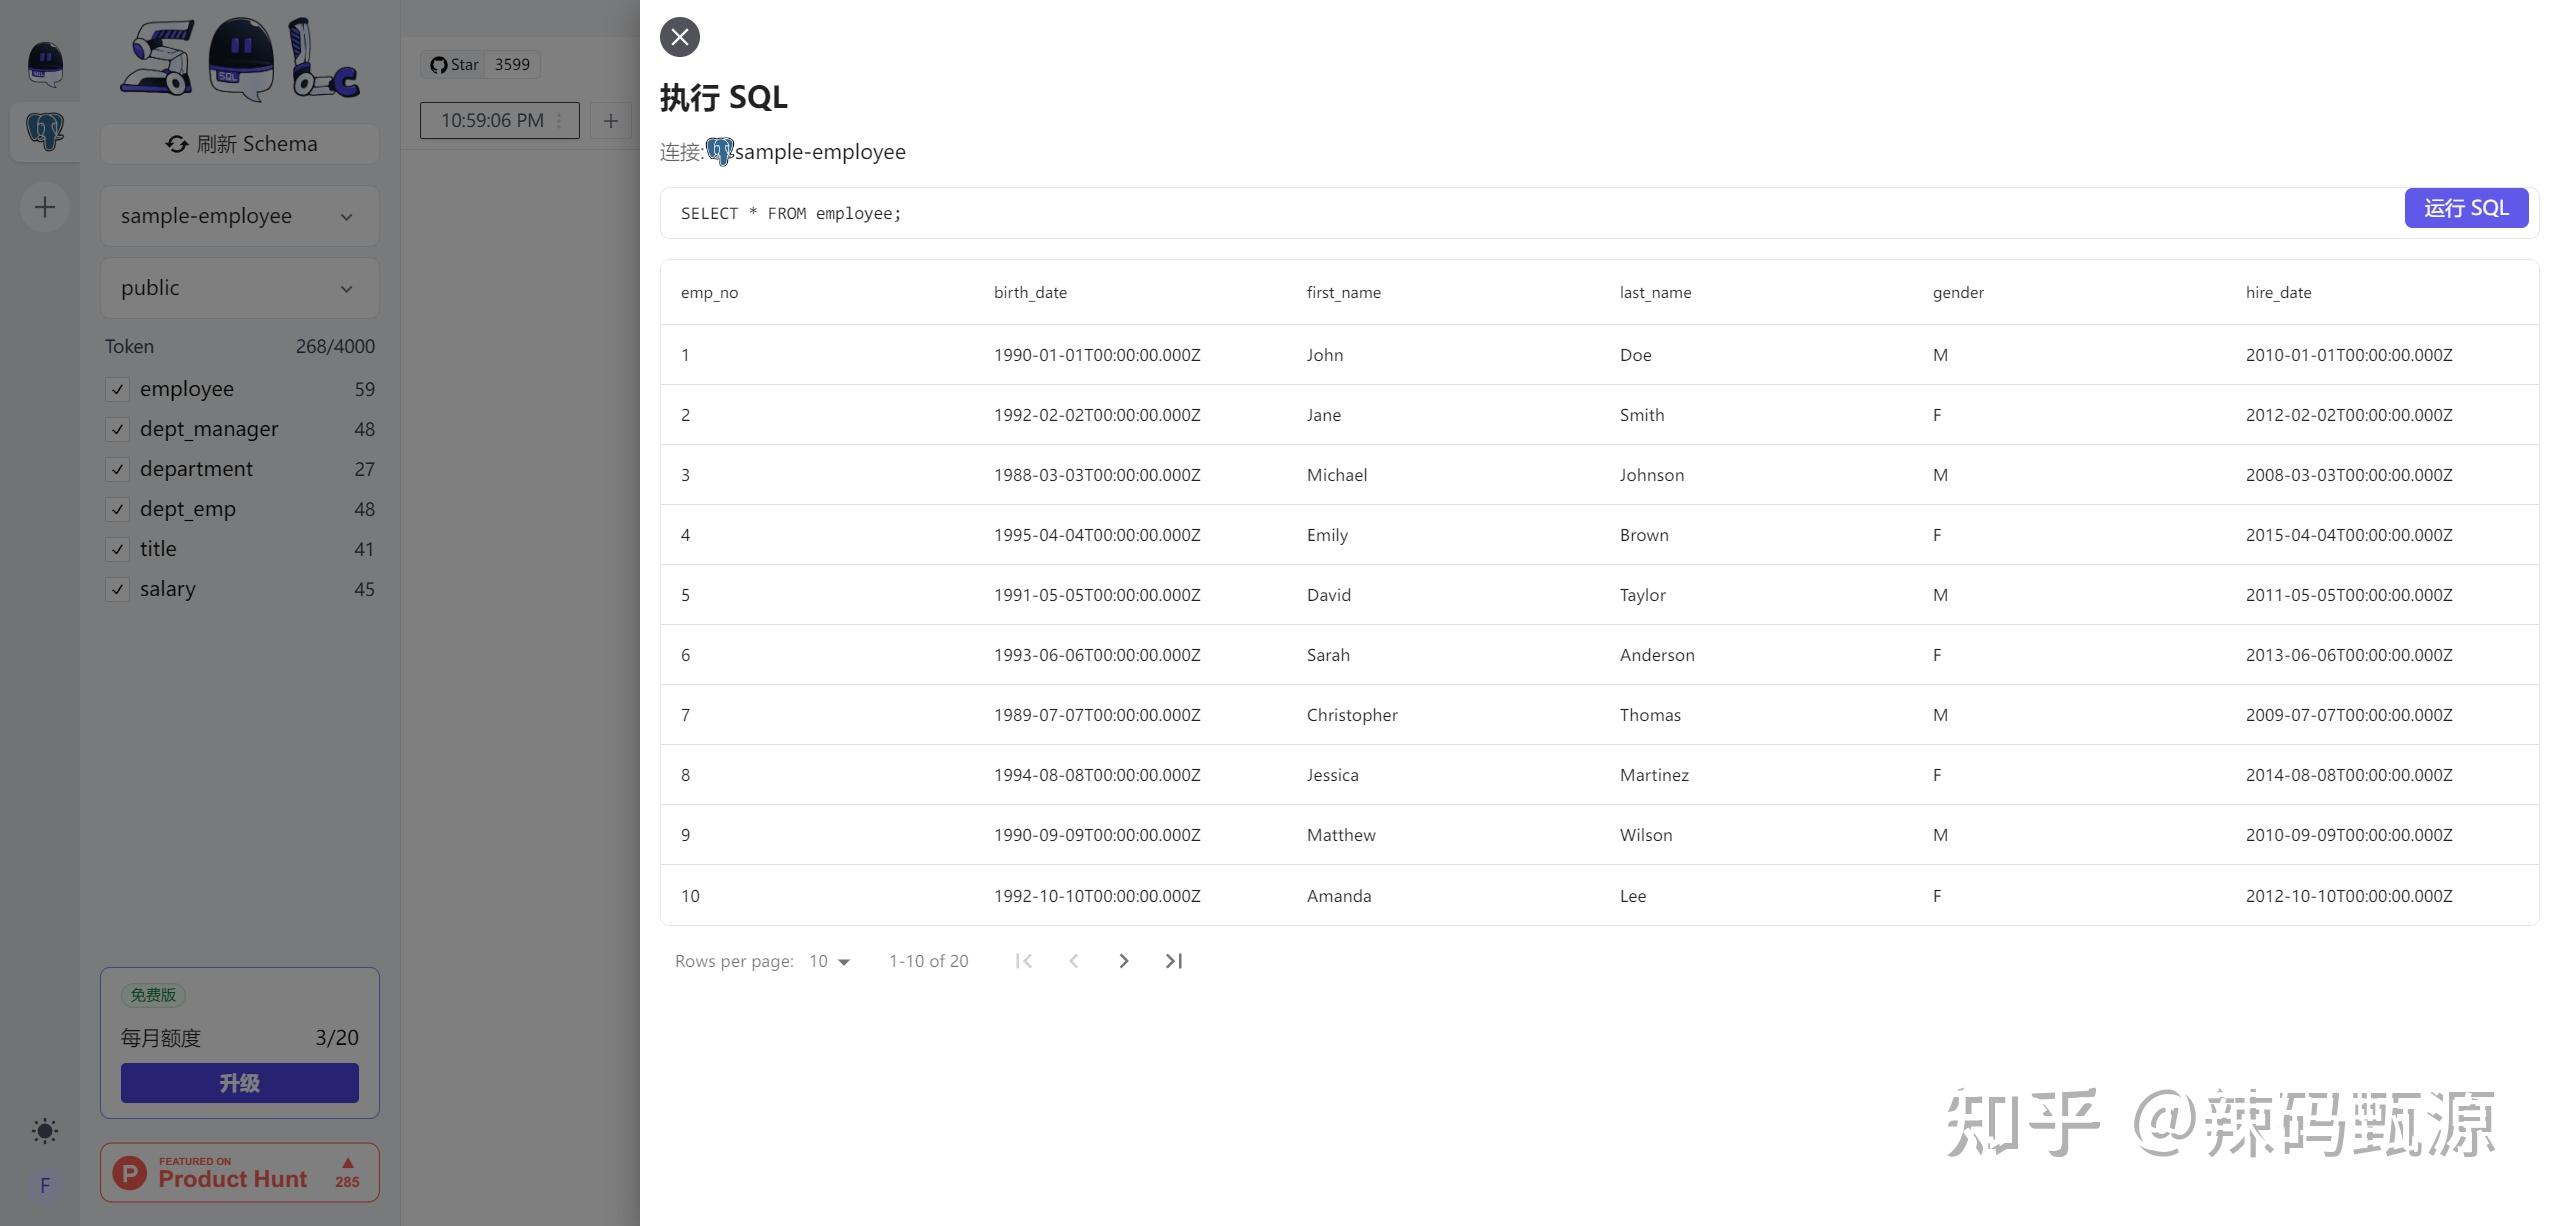Screen dimensions: 2560x1226
Task: Click the plus icon to add a new connection
Action: (44, 207)
